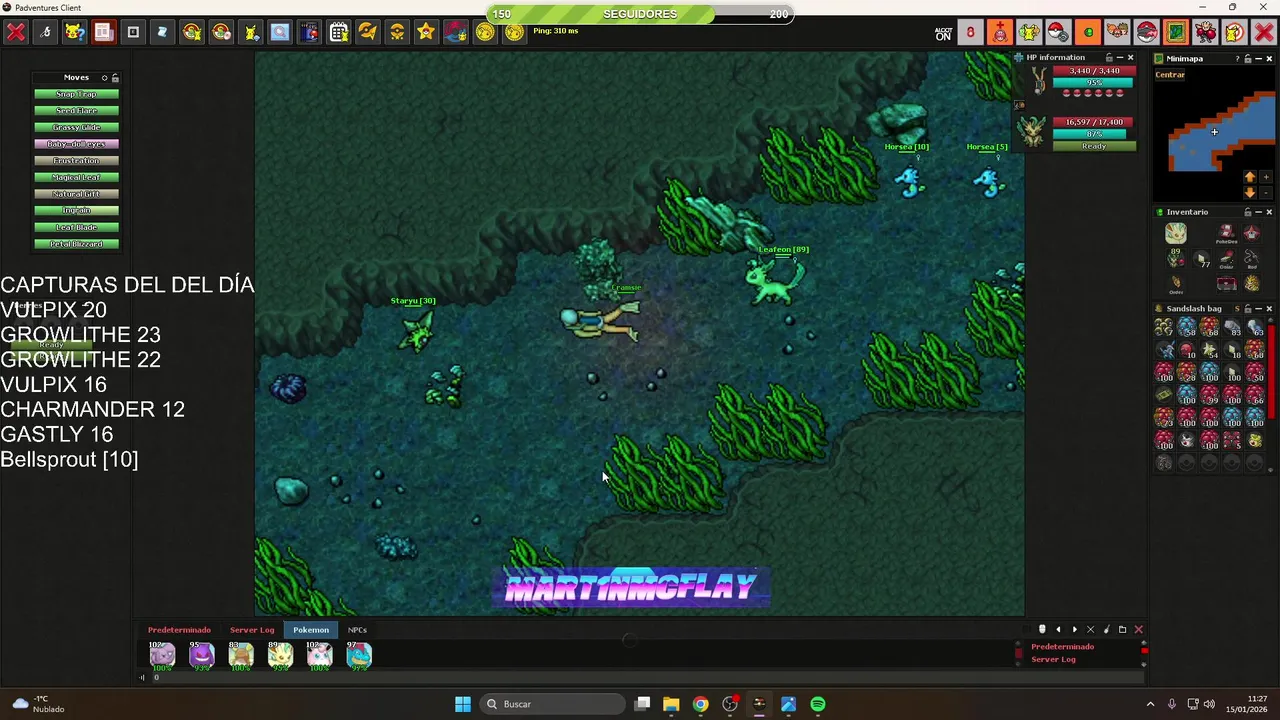This screenshot has width=1280, height=720.
Task: Toggle lock on the HP information panel
Action: 1108,58
